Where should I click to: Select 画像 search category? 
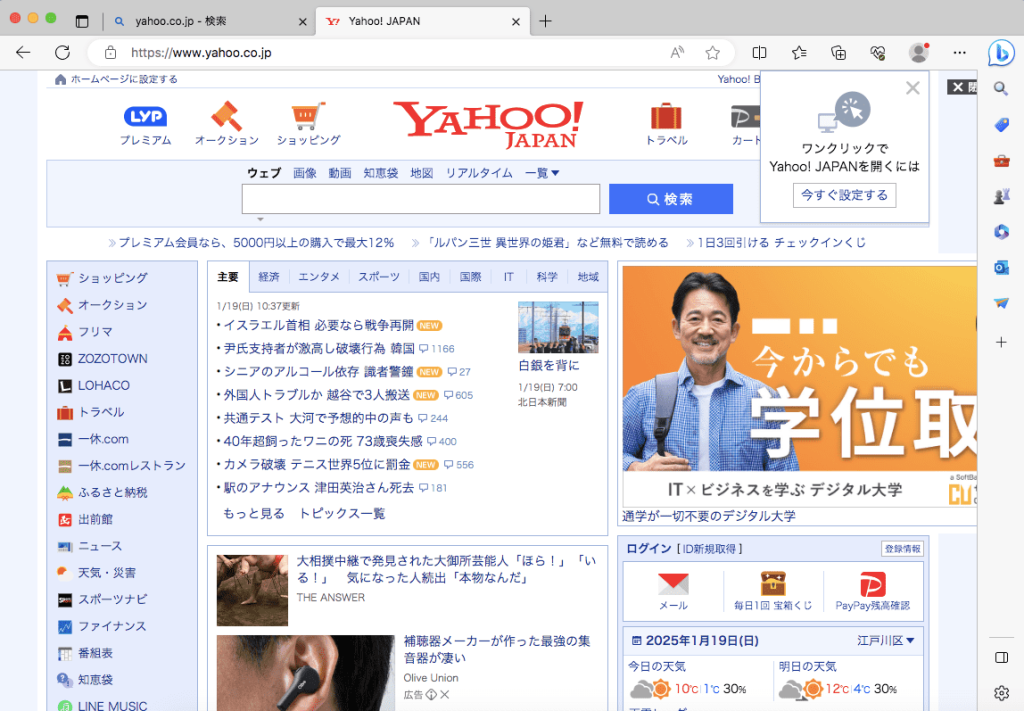pyautogui.click(x=304, y=173)
